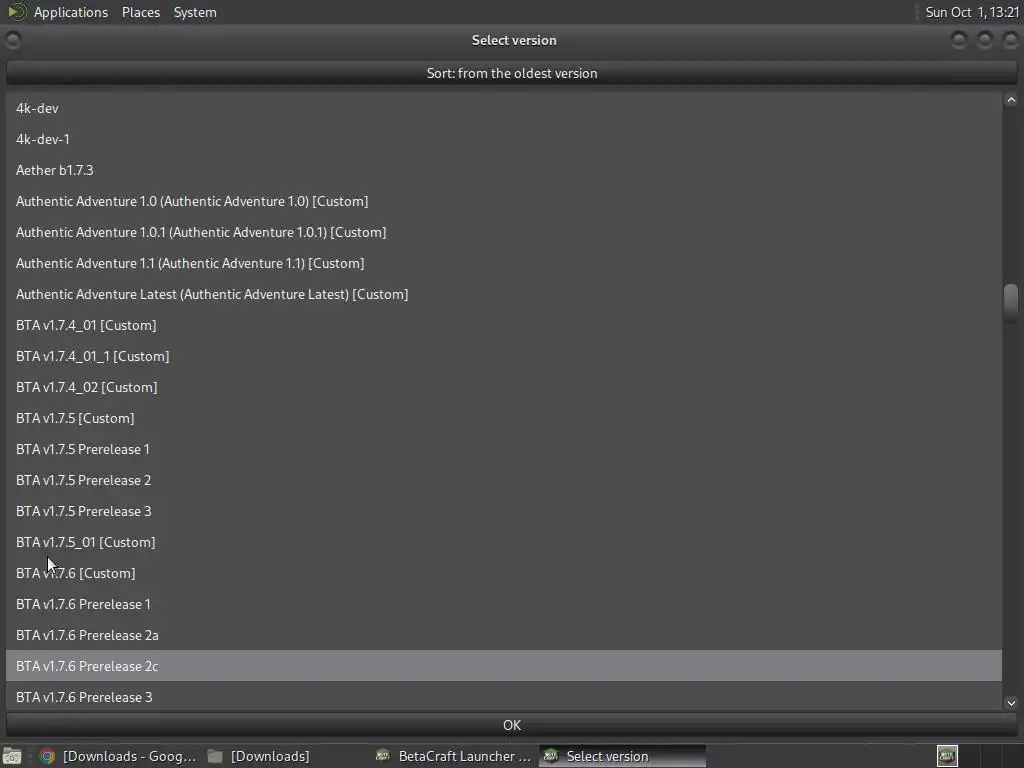Viewport: 1024px width, 768px height.
Task: Select BTA v1.7.6 [Custom]
Action: click(x=504, y=573)
